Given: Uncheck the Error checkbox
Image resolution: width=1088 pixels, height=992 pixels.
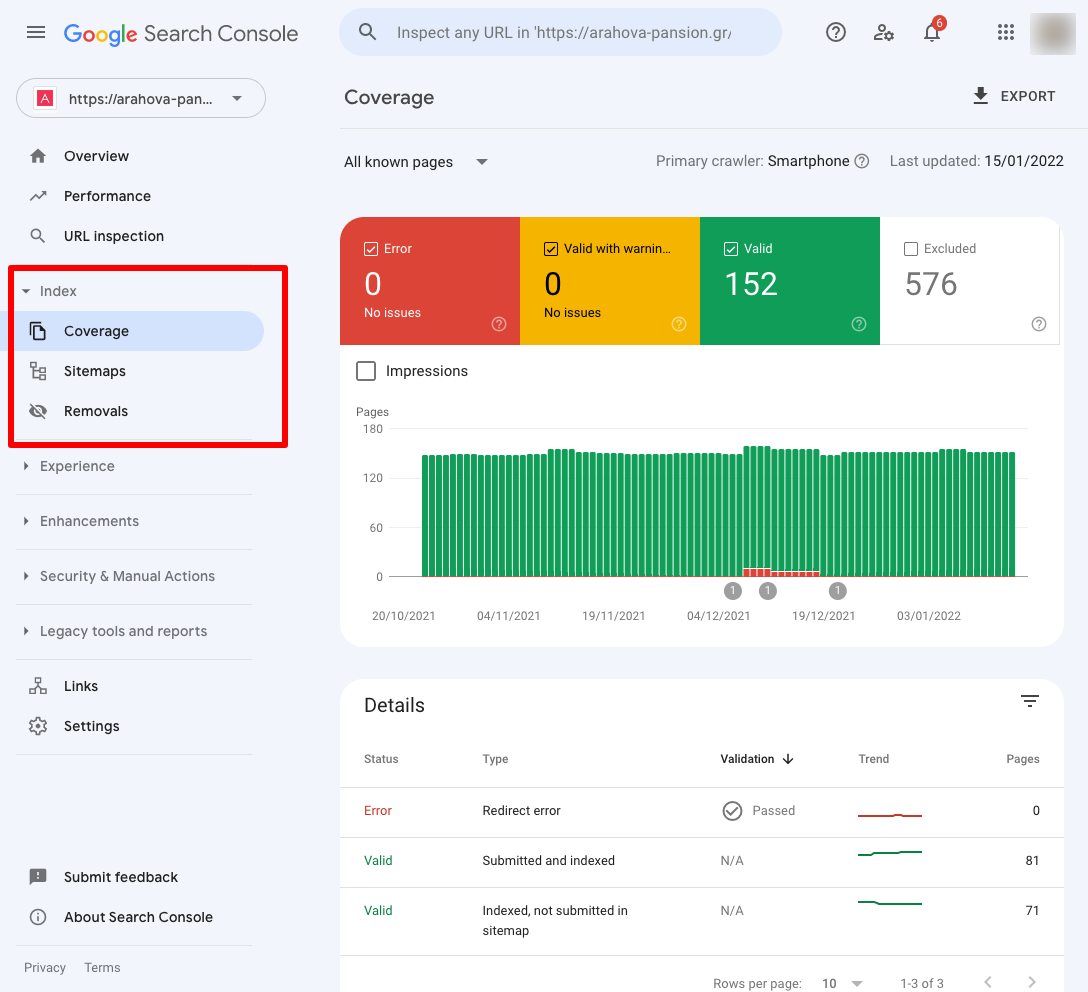Looking at the screenshot, I should coord(371,249).
